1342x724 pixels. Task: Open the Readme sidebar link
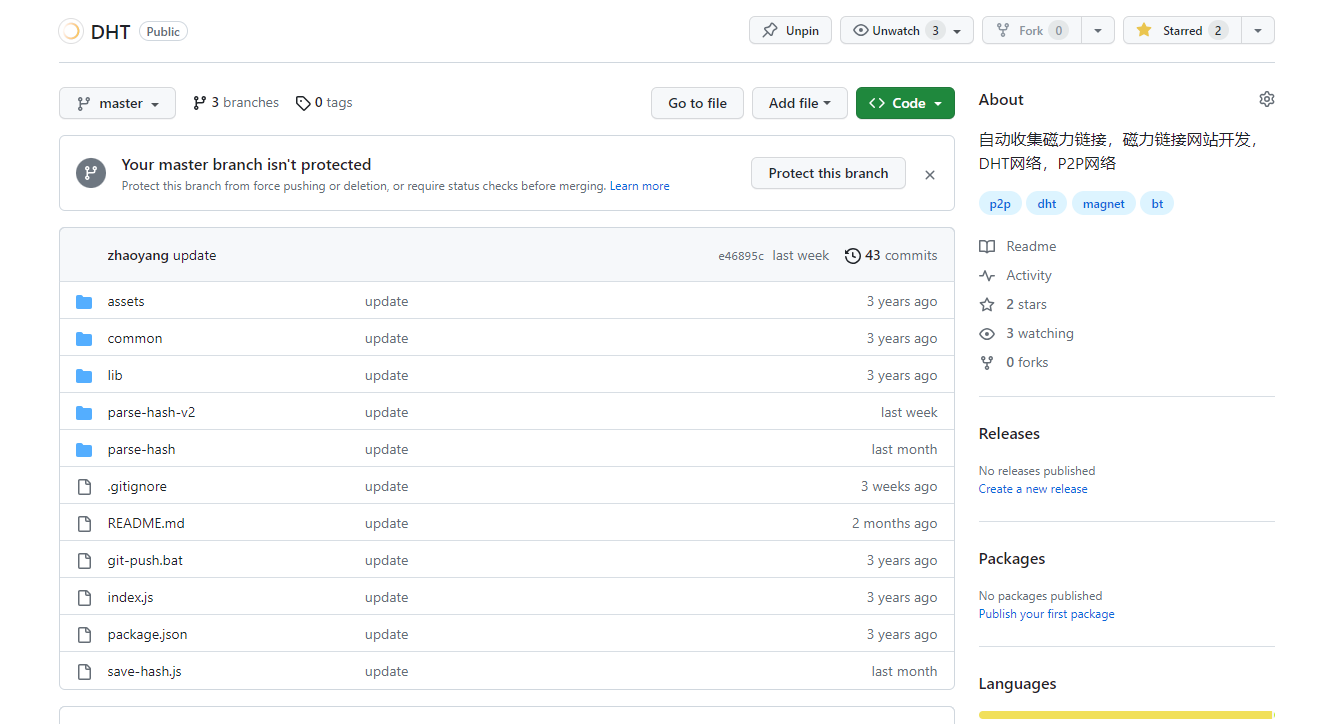pos(1031,247)
